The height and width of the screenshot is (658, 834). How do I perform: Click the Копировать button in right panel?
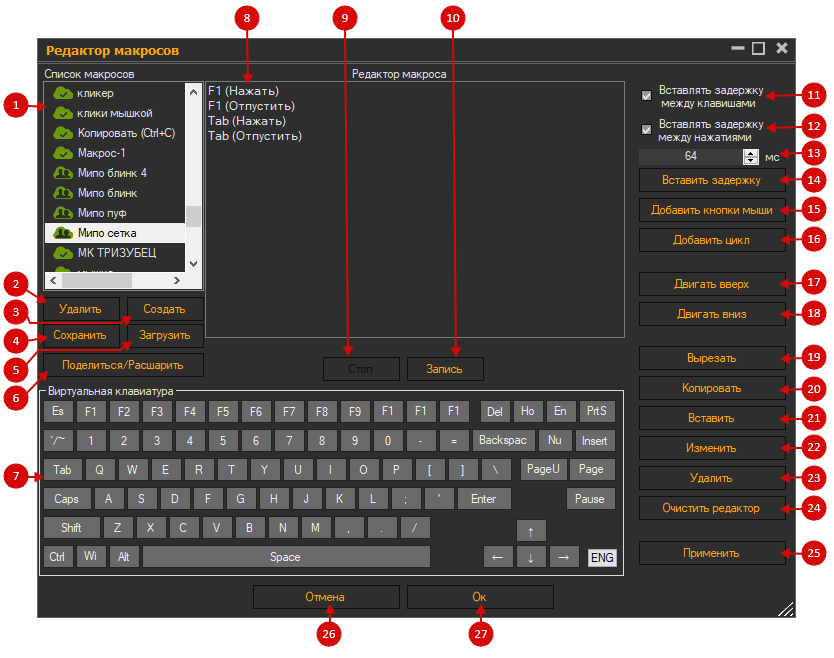click(x=712, y=388)
